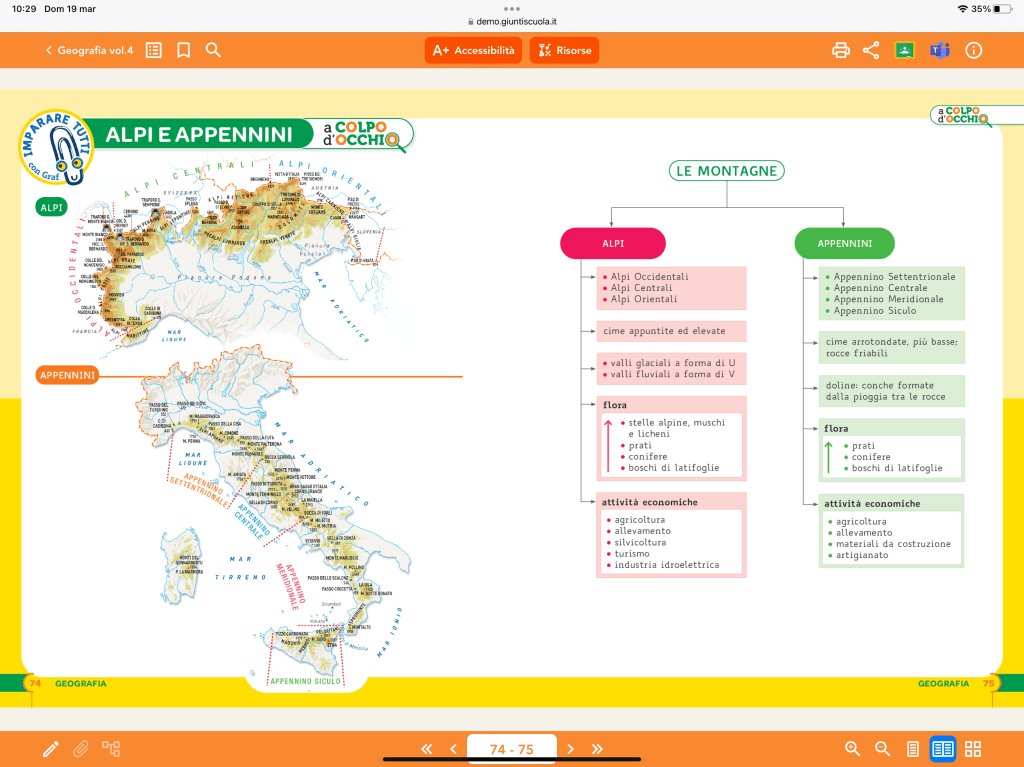Select the pencil annotation tool
Screen dimensions: 1024x767
(51, 748)
